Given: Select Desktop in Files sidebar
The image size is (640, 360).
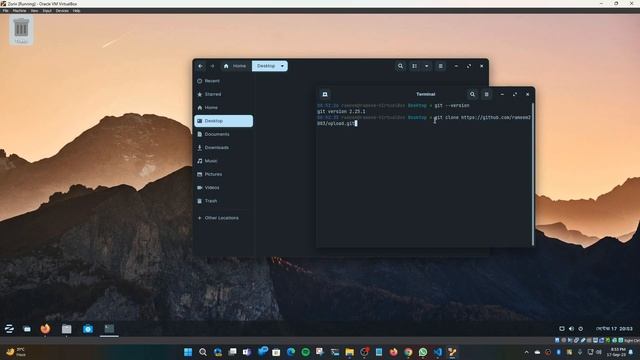Looking at the screenshot, I should (224, 121).
